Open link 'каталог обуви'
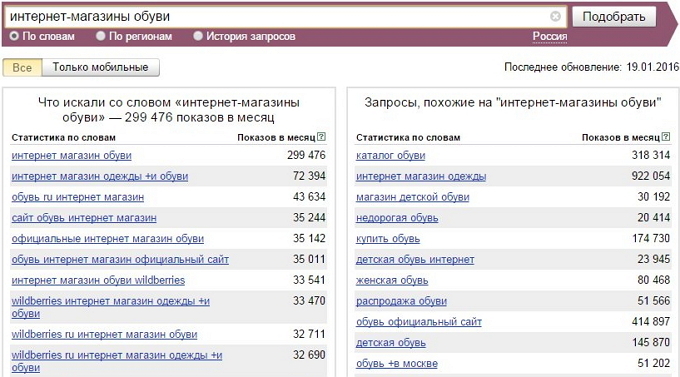680x377 pixels. 390,155
